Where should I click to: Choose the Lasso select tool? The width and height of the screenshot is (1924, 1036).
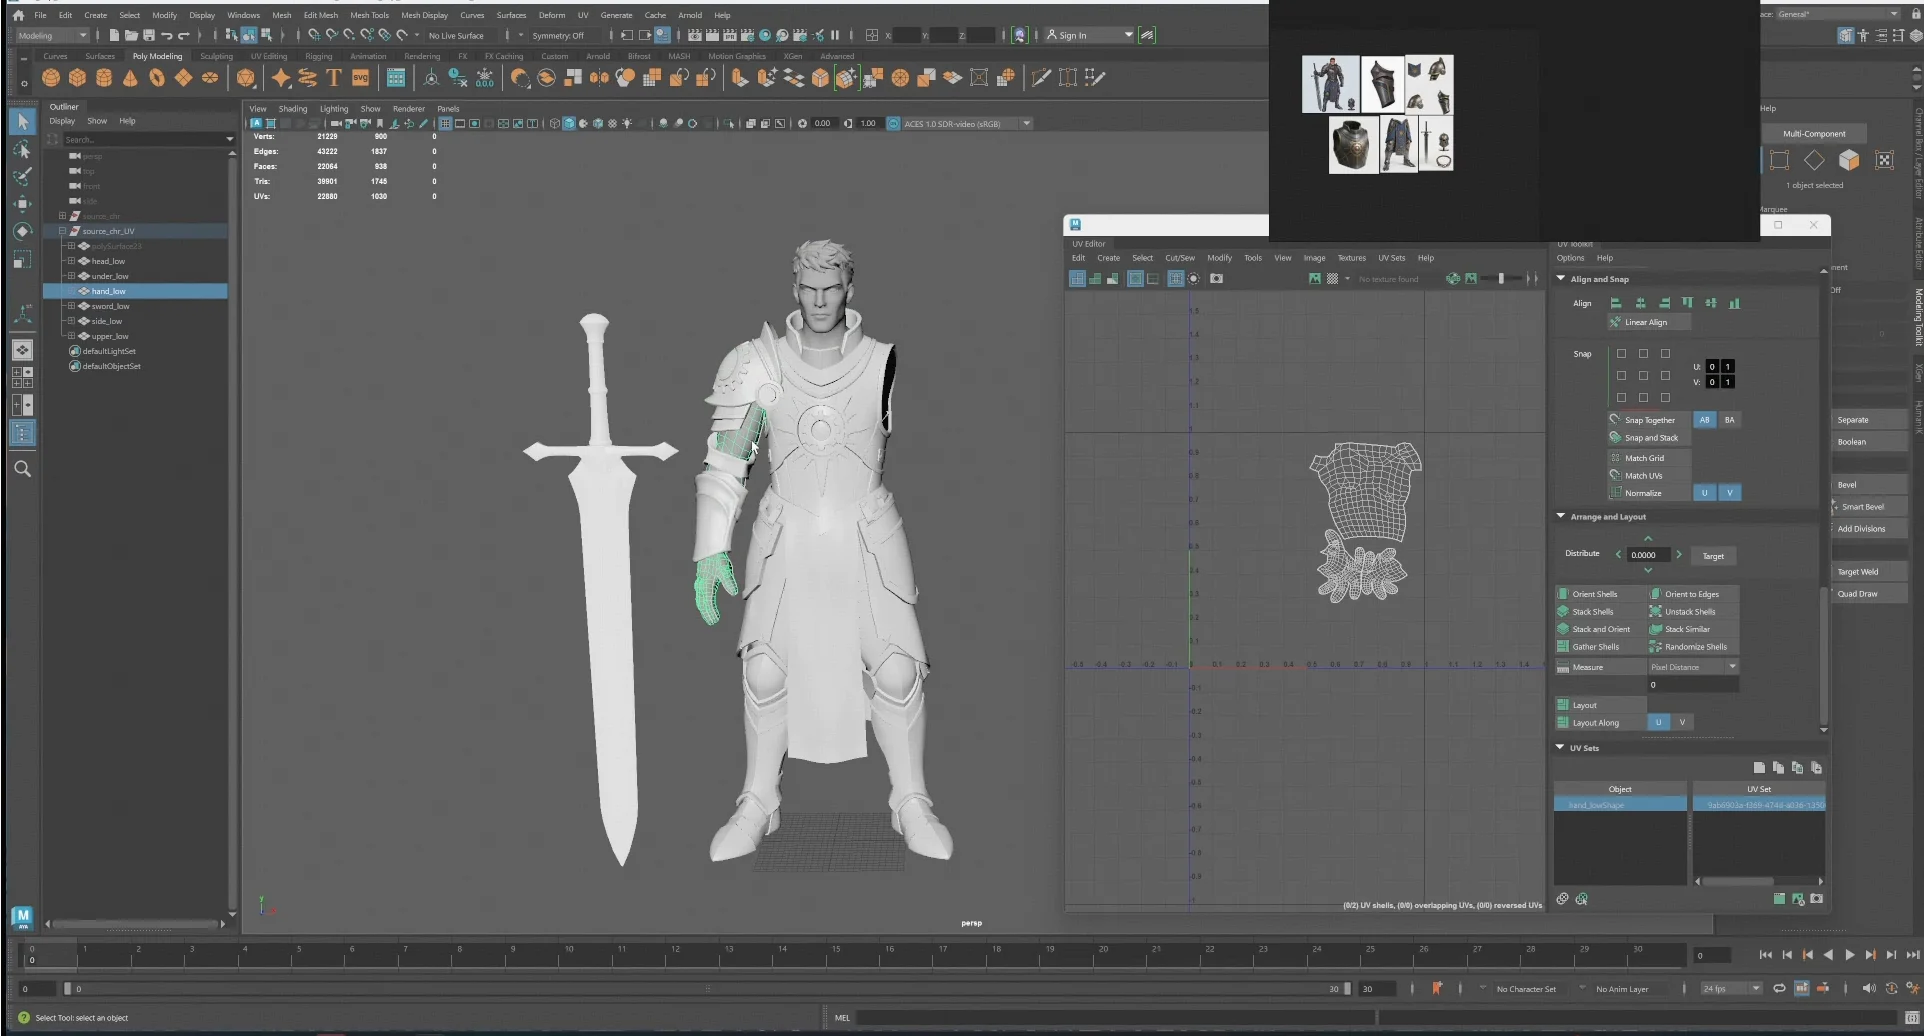[x=22, y=150]
